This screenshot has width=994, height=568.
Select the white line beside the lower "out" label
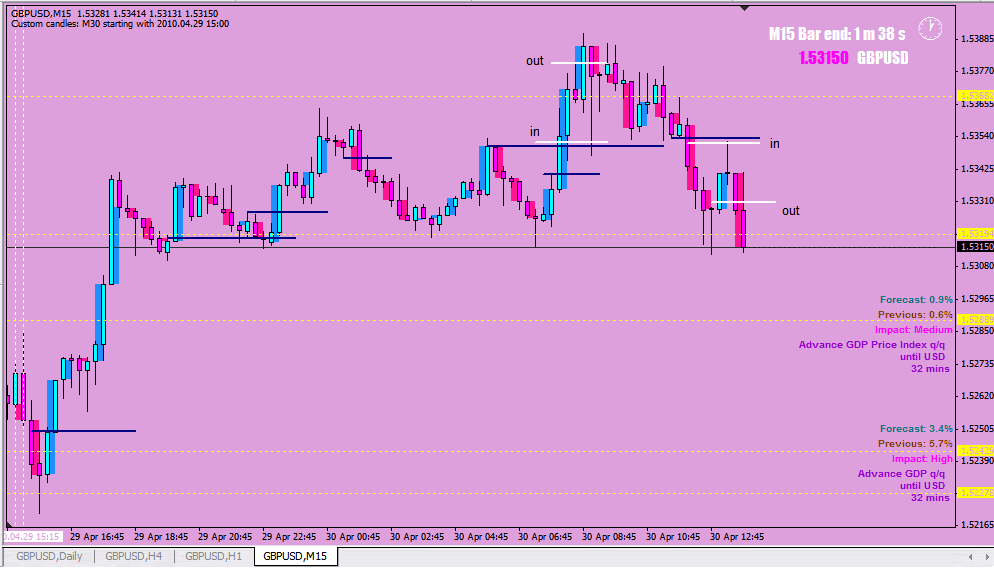744,202
